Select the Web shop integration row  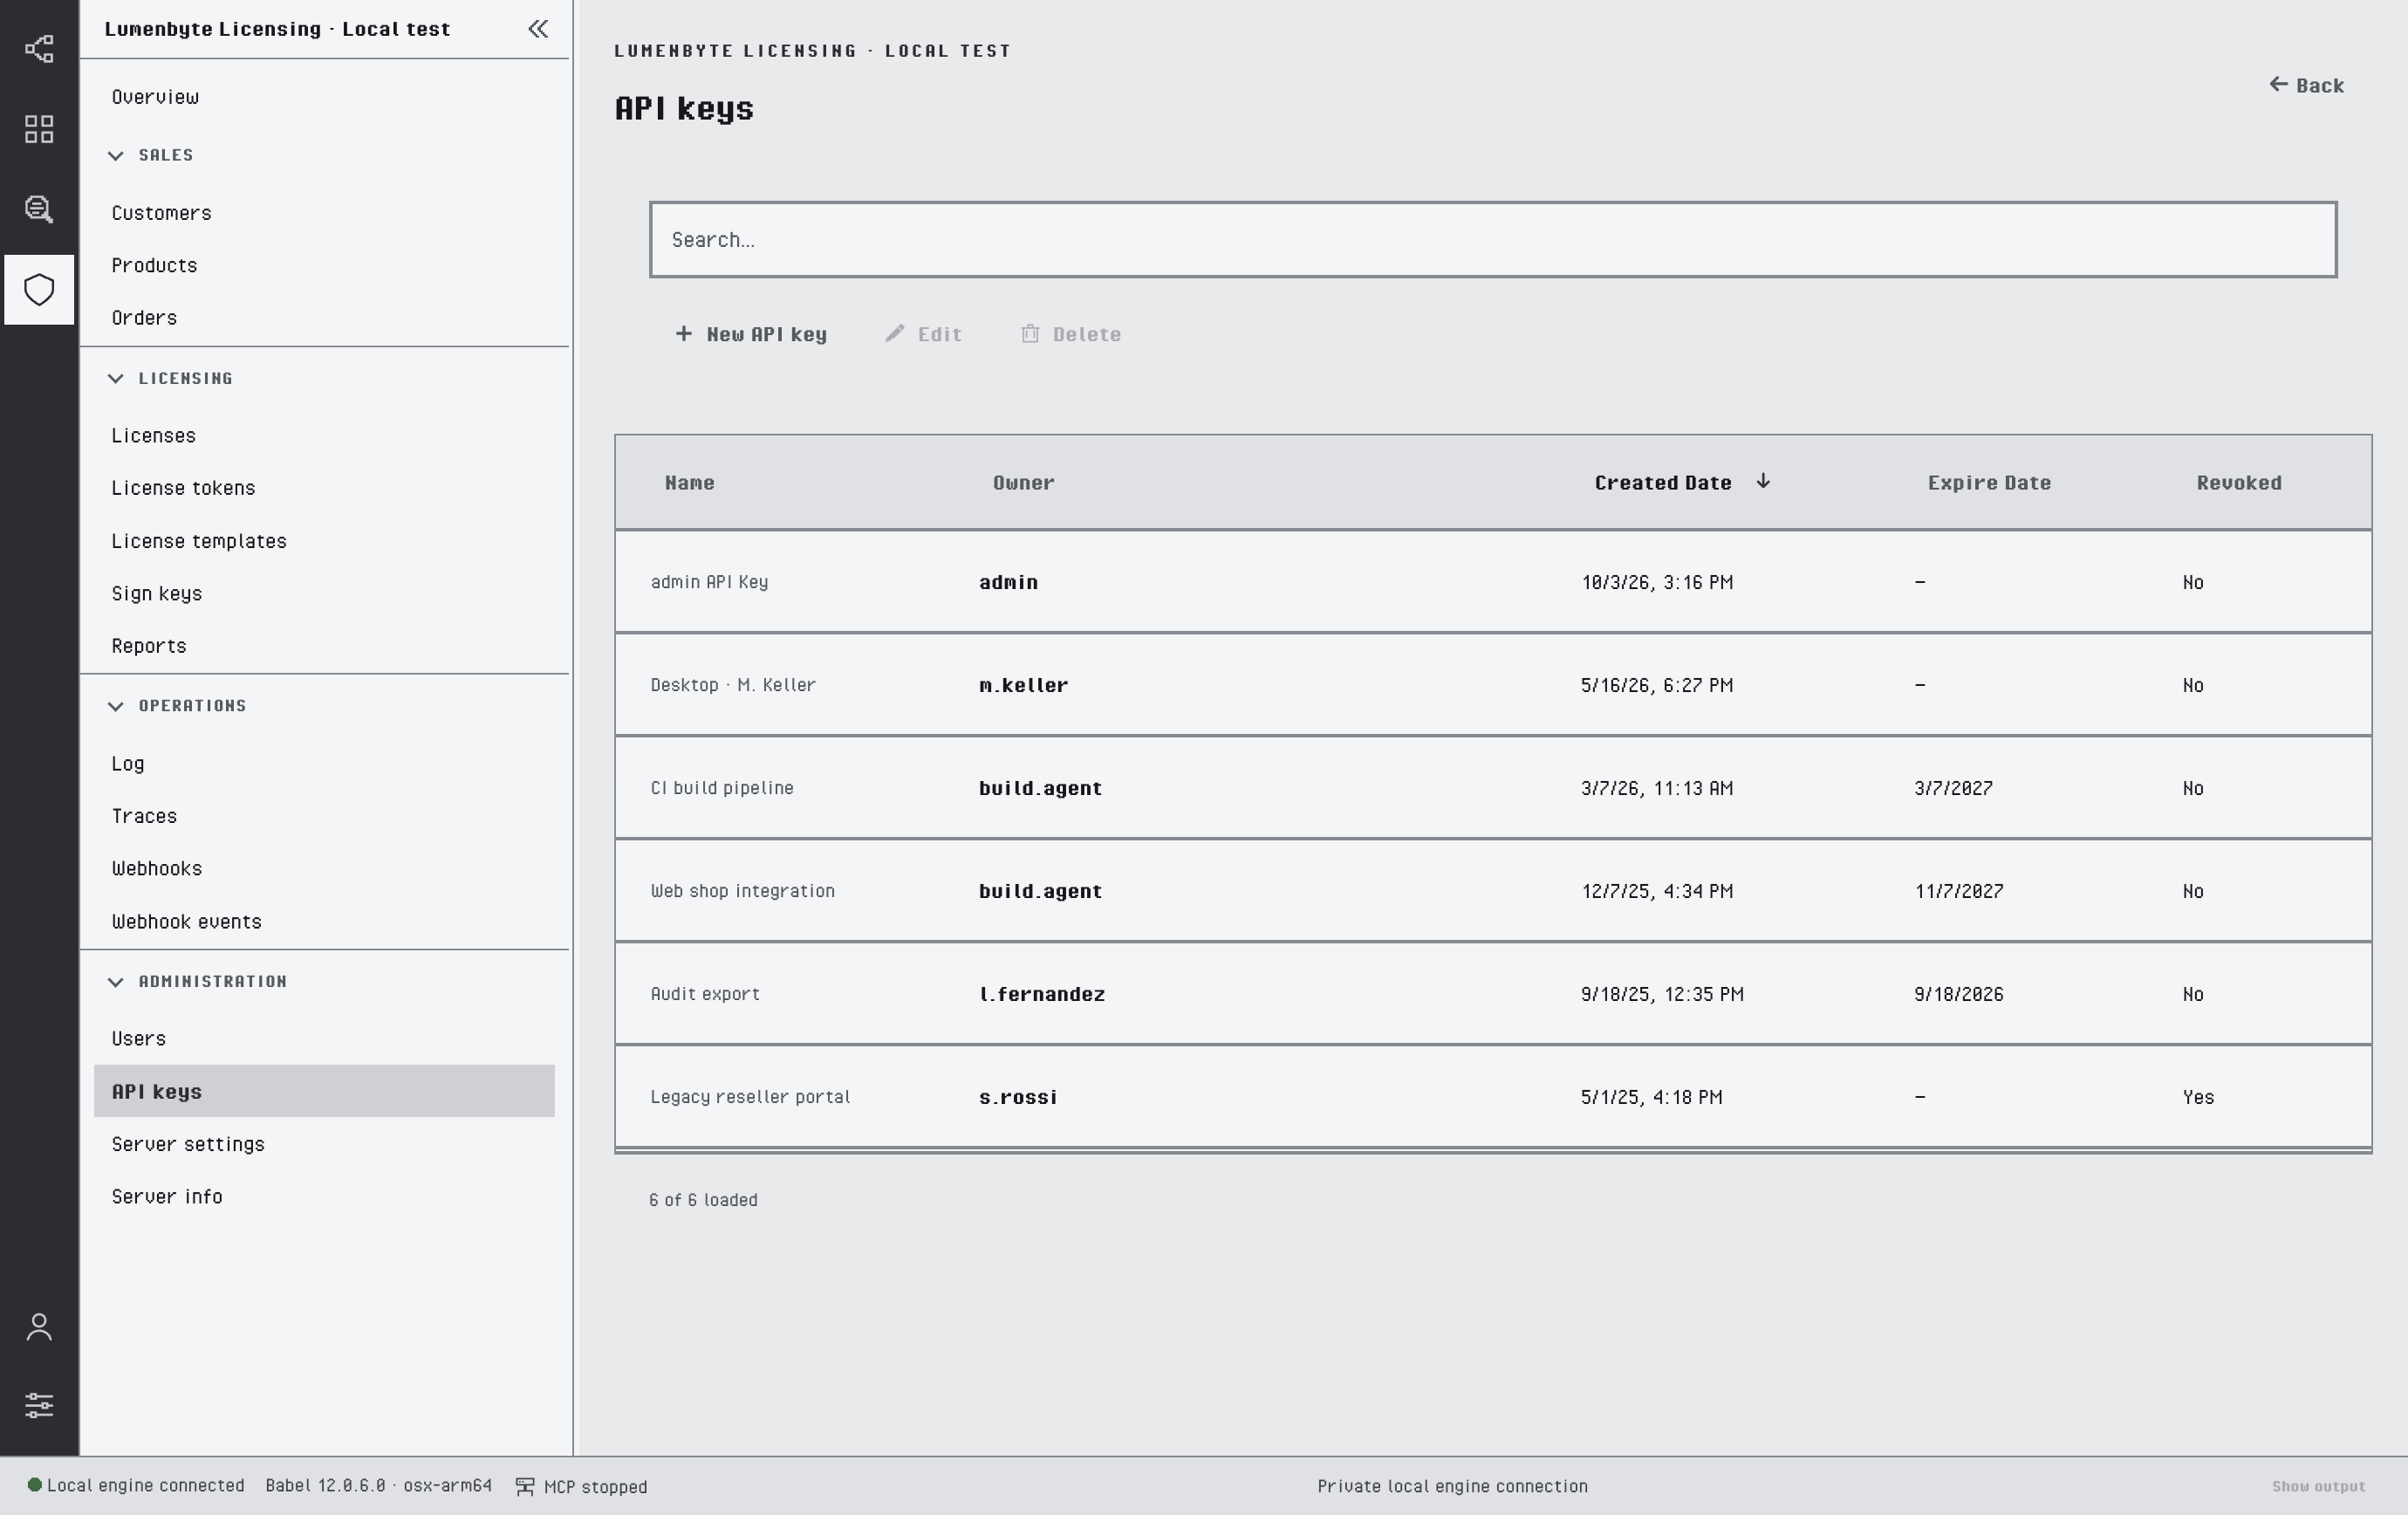1493,891
